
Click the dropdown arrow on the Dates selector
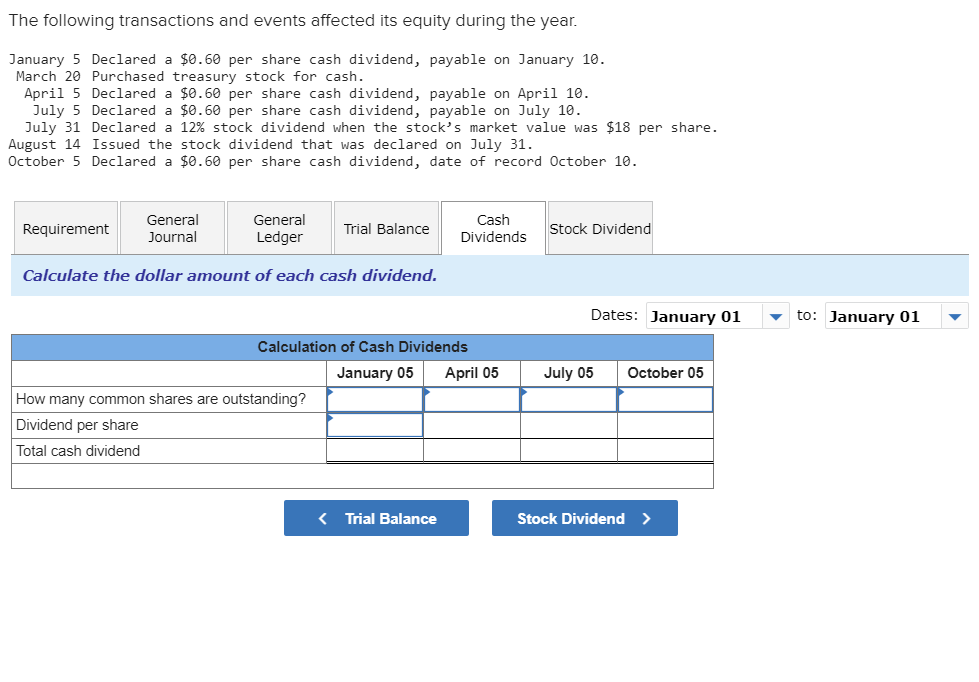coord(775,315)
